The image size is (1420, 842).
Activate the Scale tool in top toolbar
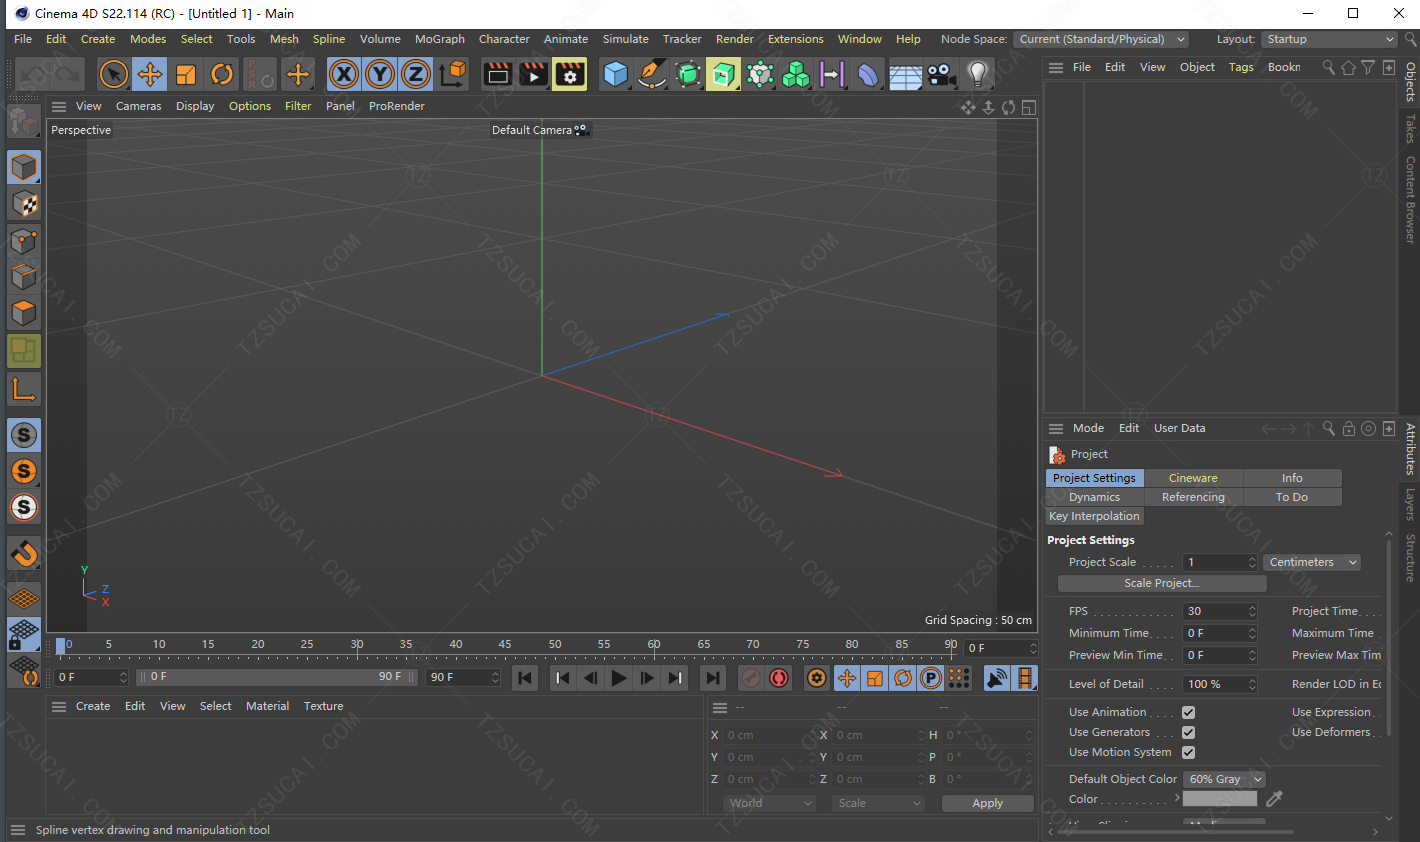point(186,74)
